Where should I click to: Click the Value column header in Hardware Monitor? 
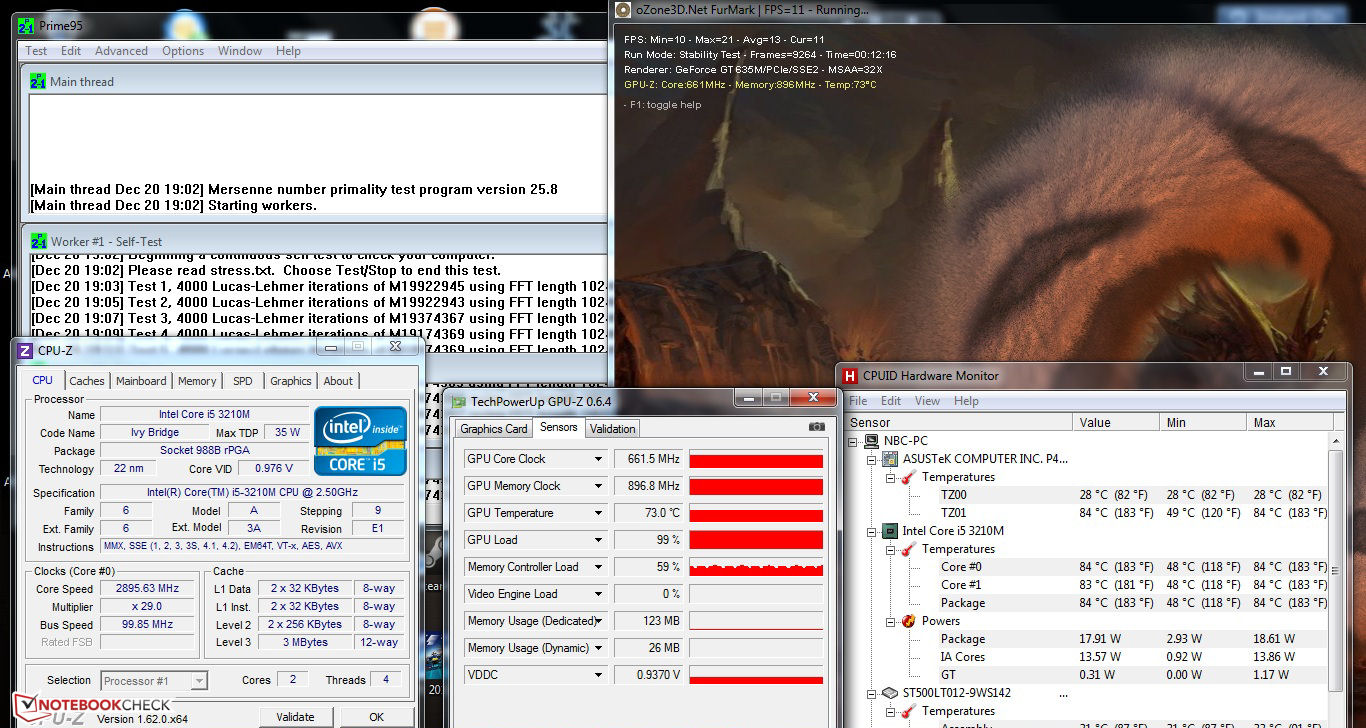1116,423
